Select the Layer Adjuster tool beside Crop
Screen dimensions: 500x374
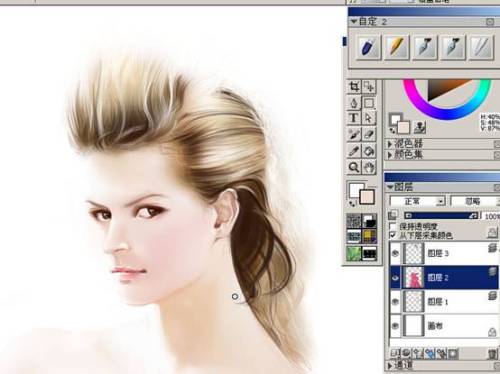click(x=369, y=87)
